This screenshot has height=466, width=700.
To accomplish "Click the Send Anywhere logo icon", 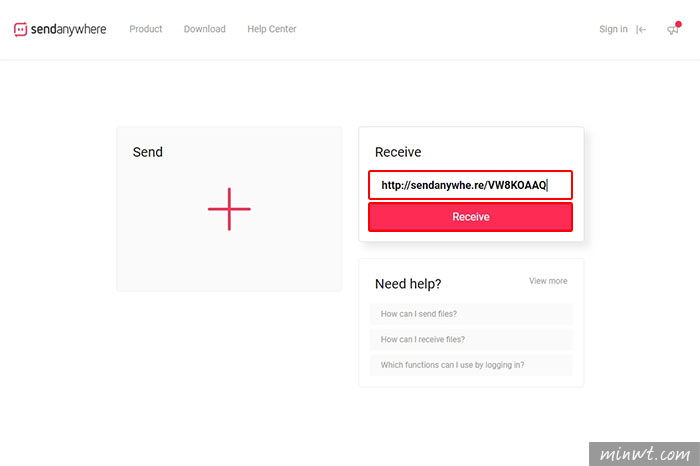I will point(21,29).
